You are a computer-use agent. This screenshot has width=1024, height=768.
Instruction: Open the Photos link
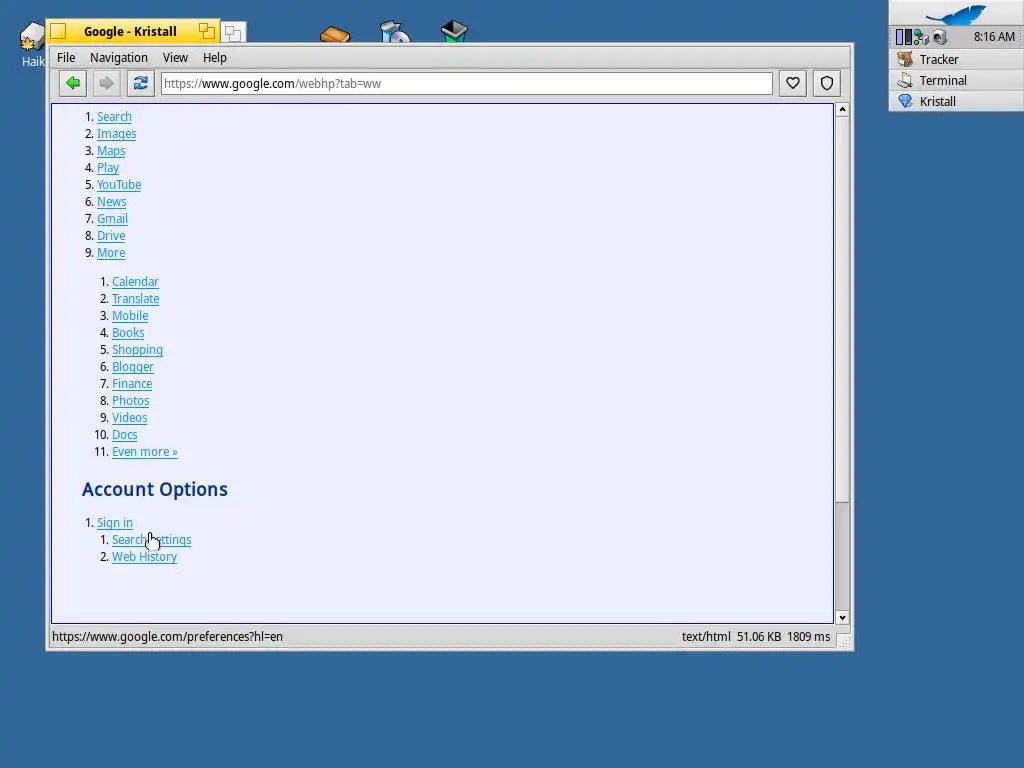(131, 400)
